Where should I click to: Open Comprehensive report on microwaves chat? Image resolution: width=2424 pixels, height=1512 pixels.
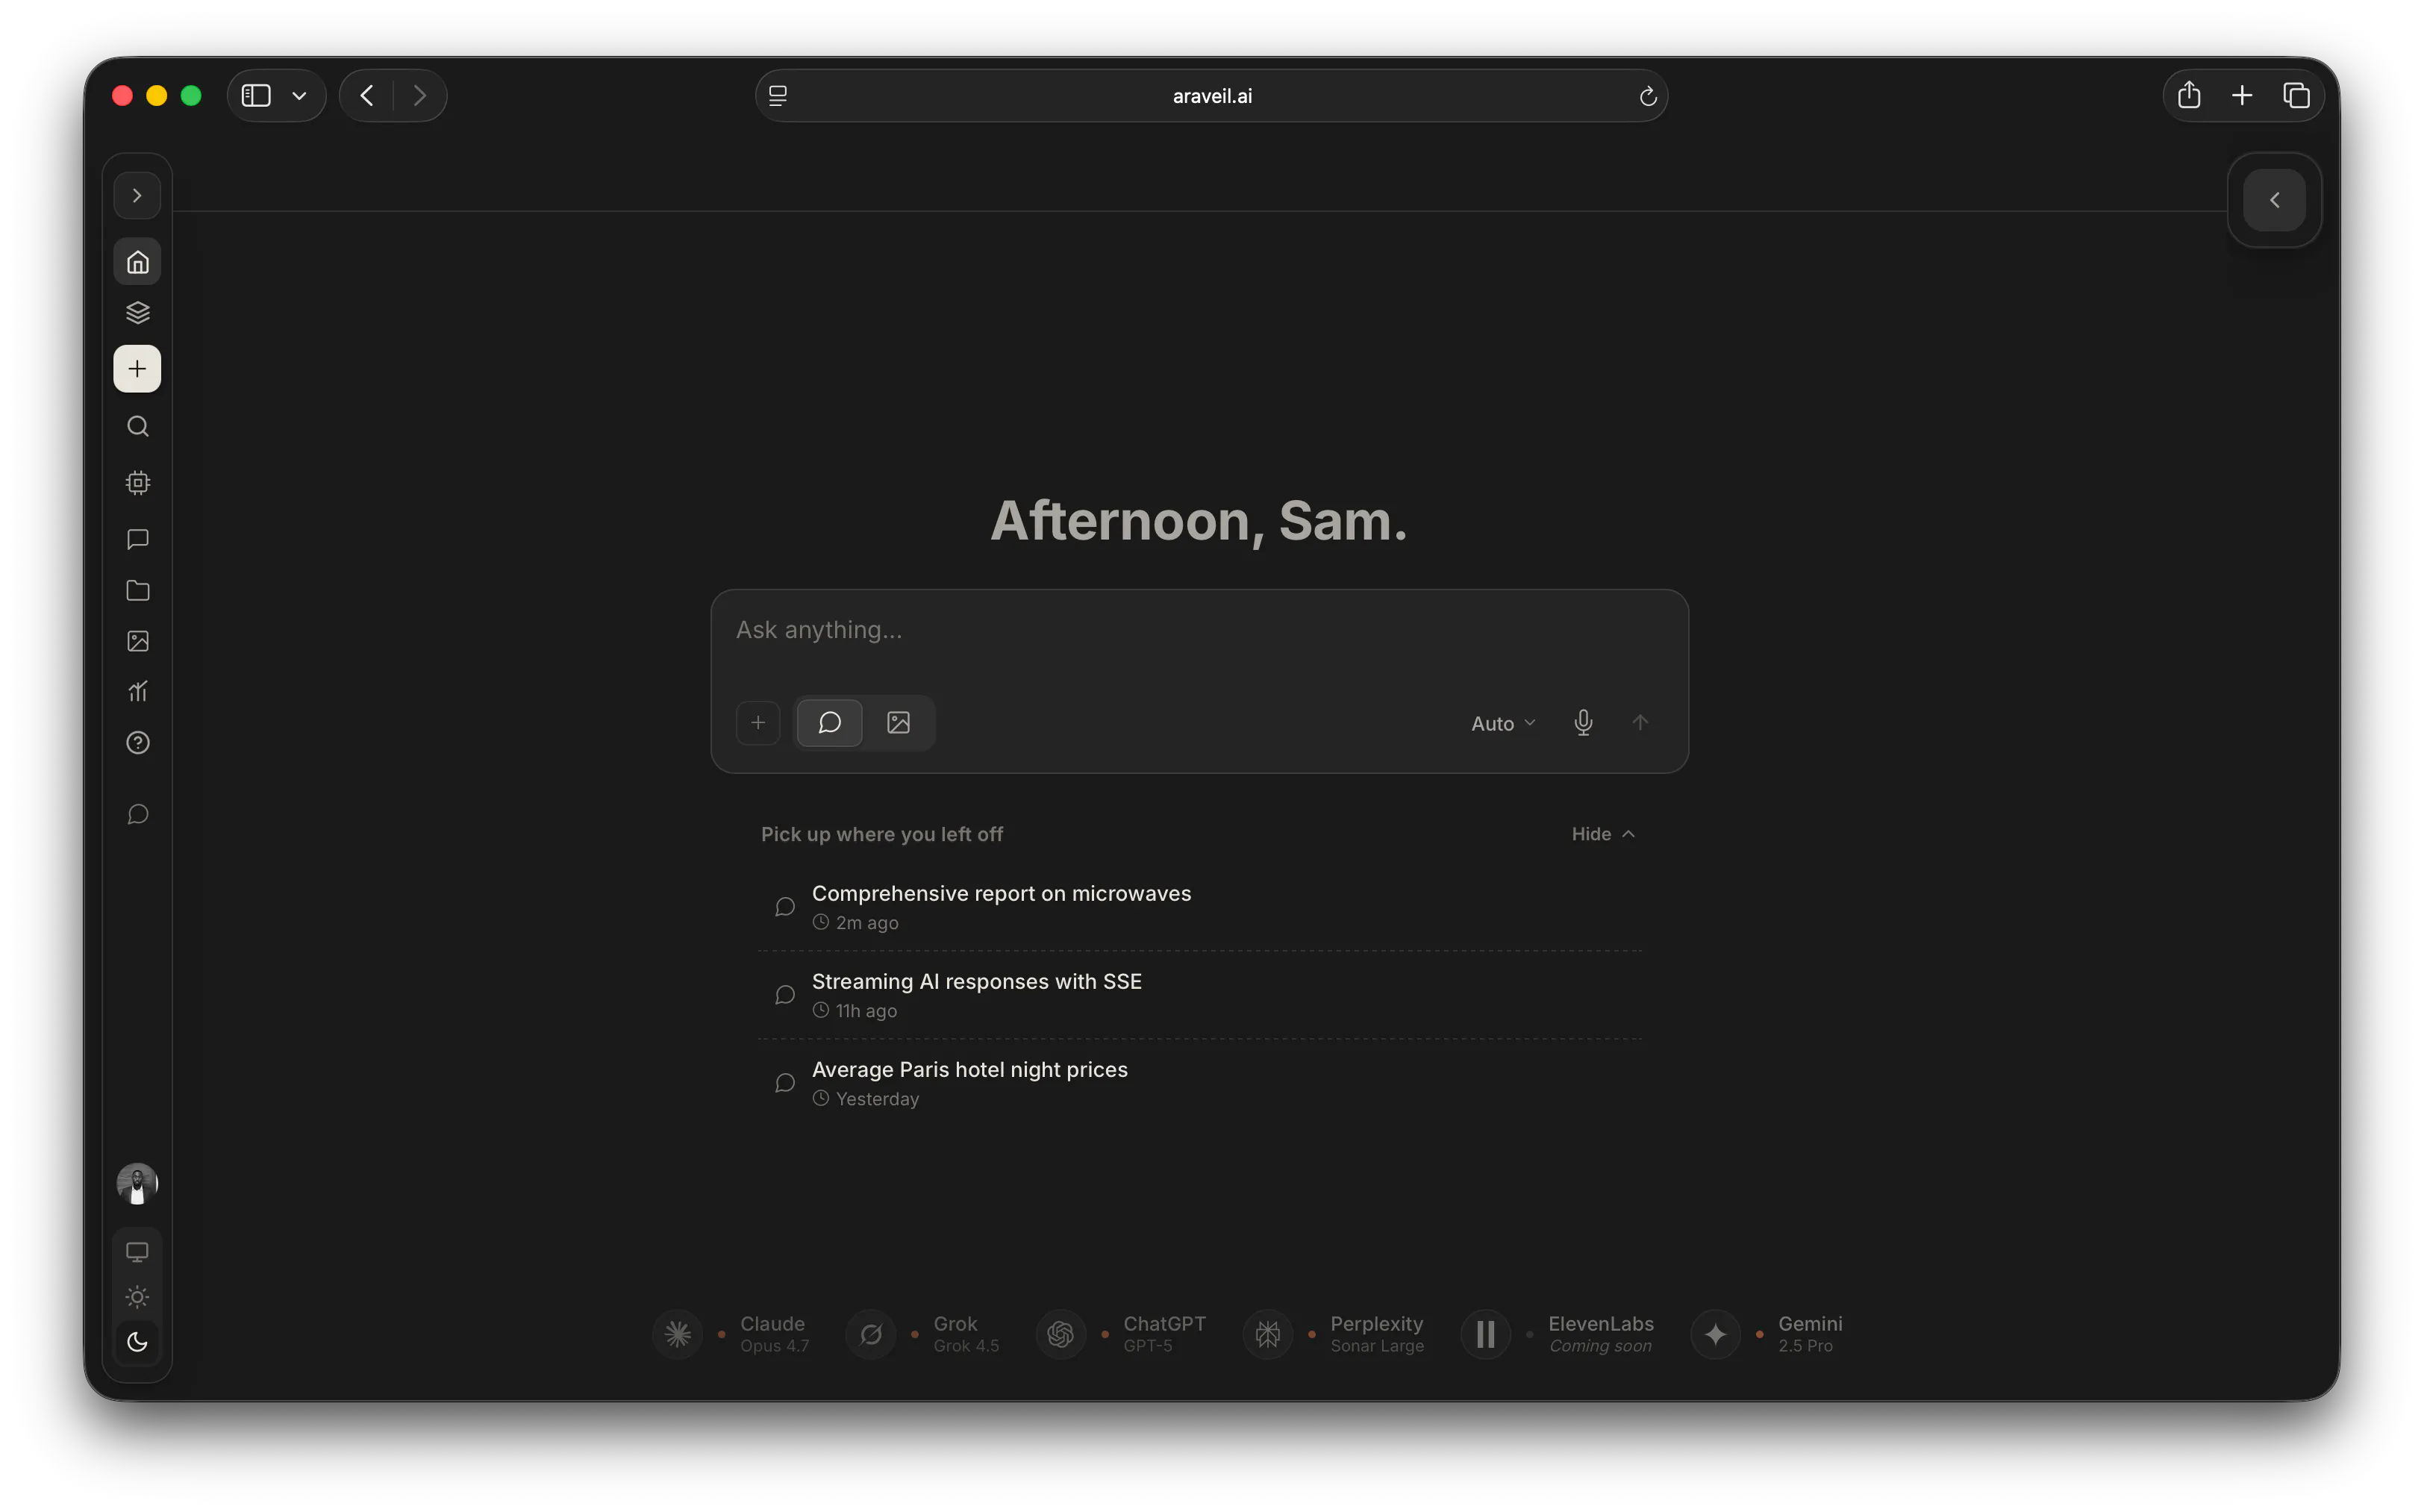1200,907
